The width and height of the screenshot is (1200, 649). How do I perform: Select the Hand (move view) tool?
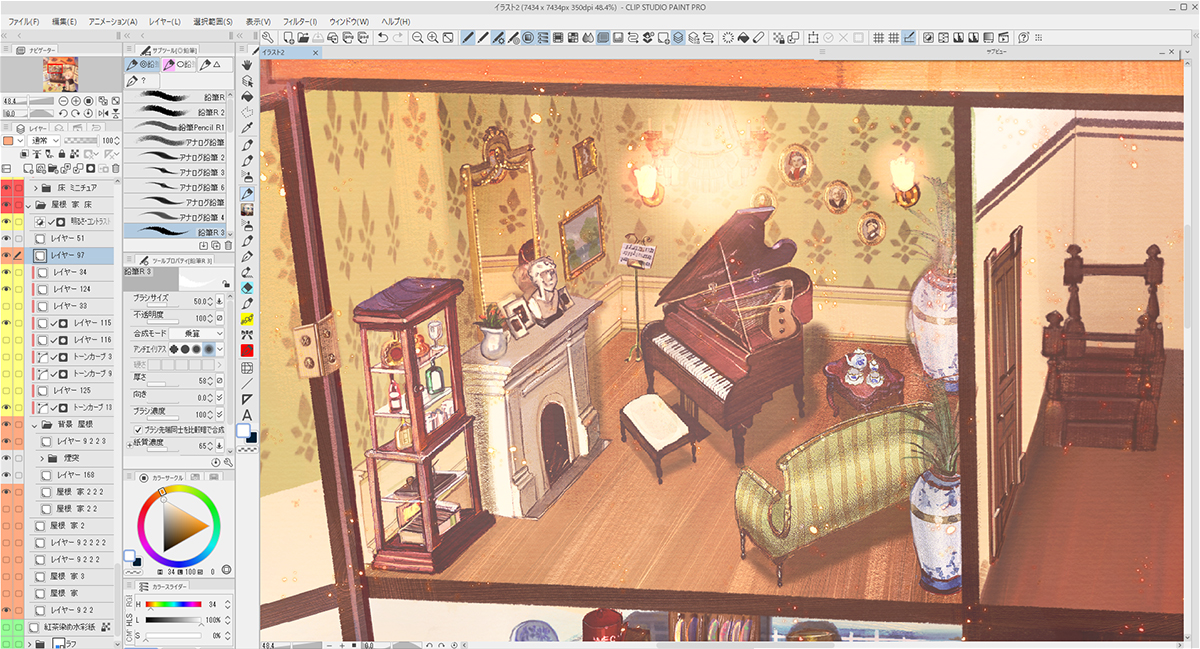click(x=247, y=65)
